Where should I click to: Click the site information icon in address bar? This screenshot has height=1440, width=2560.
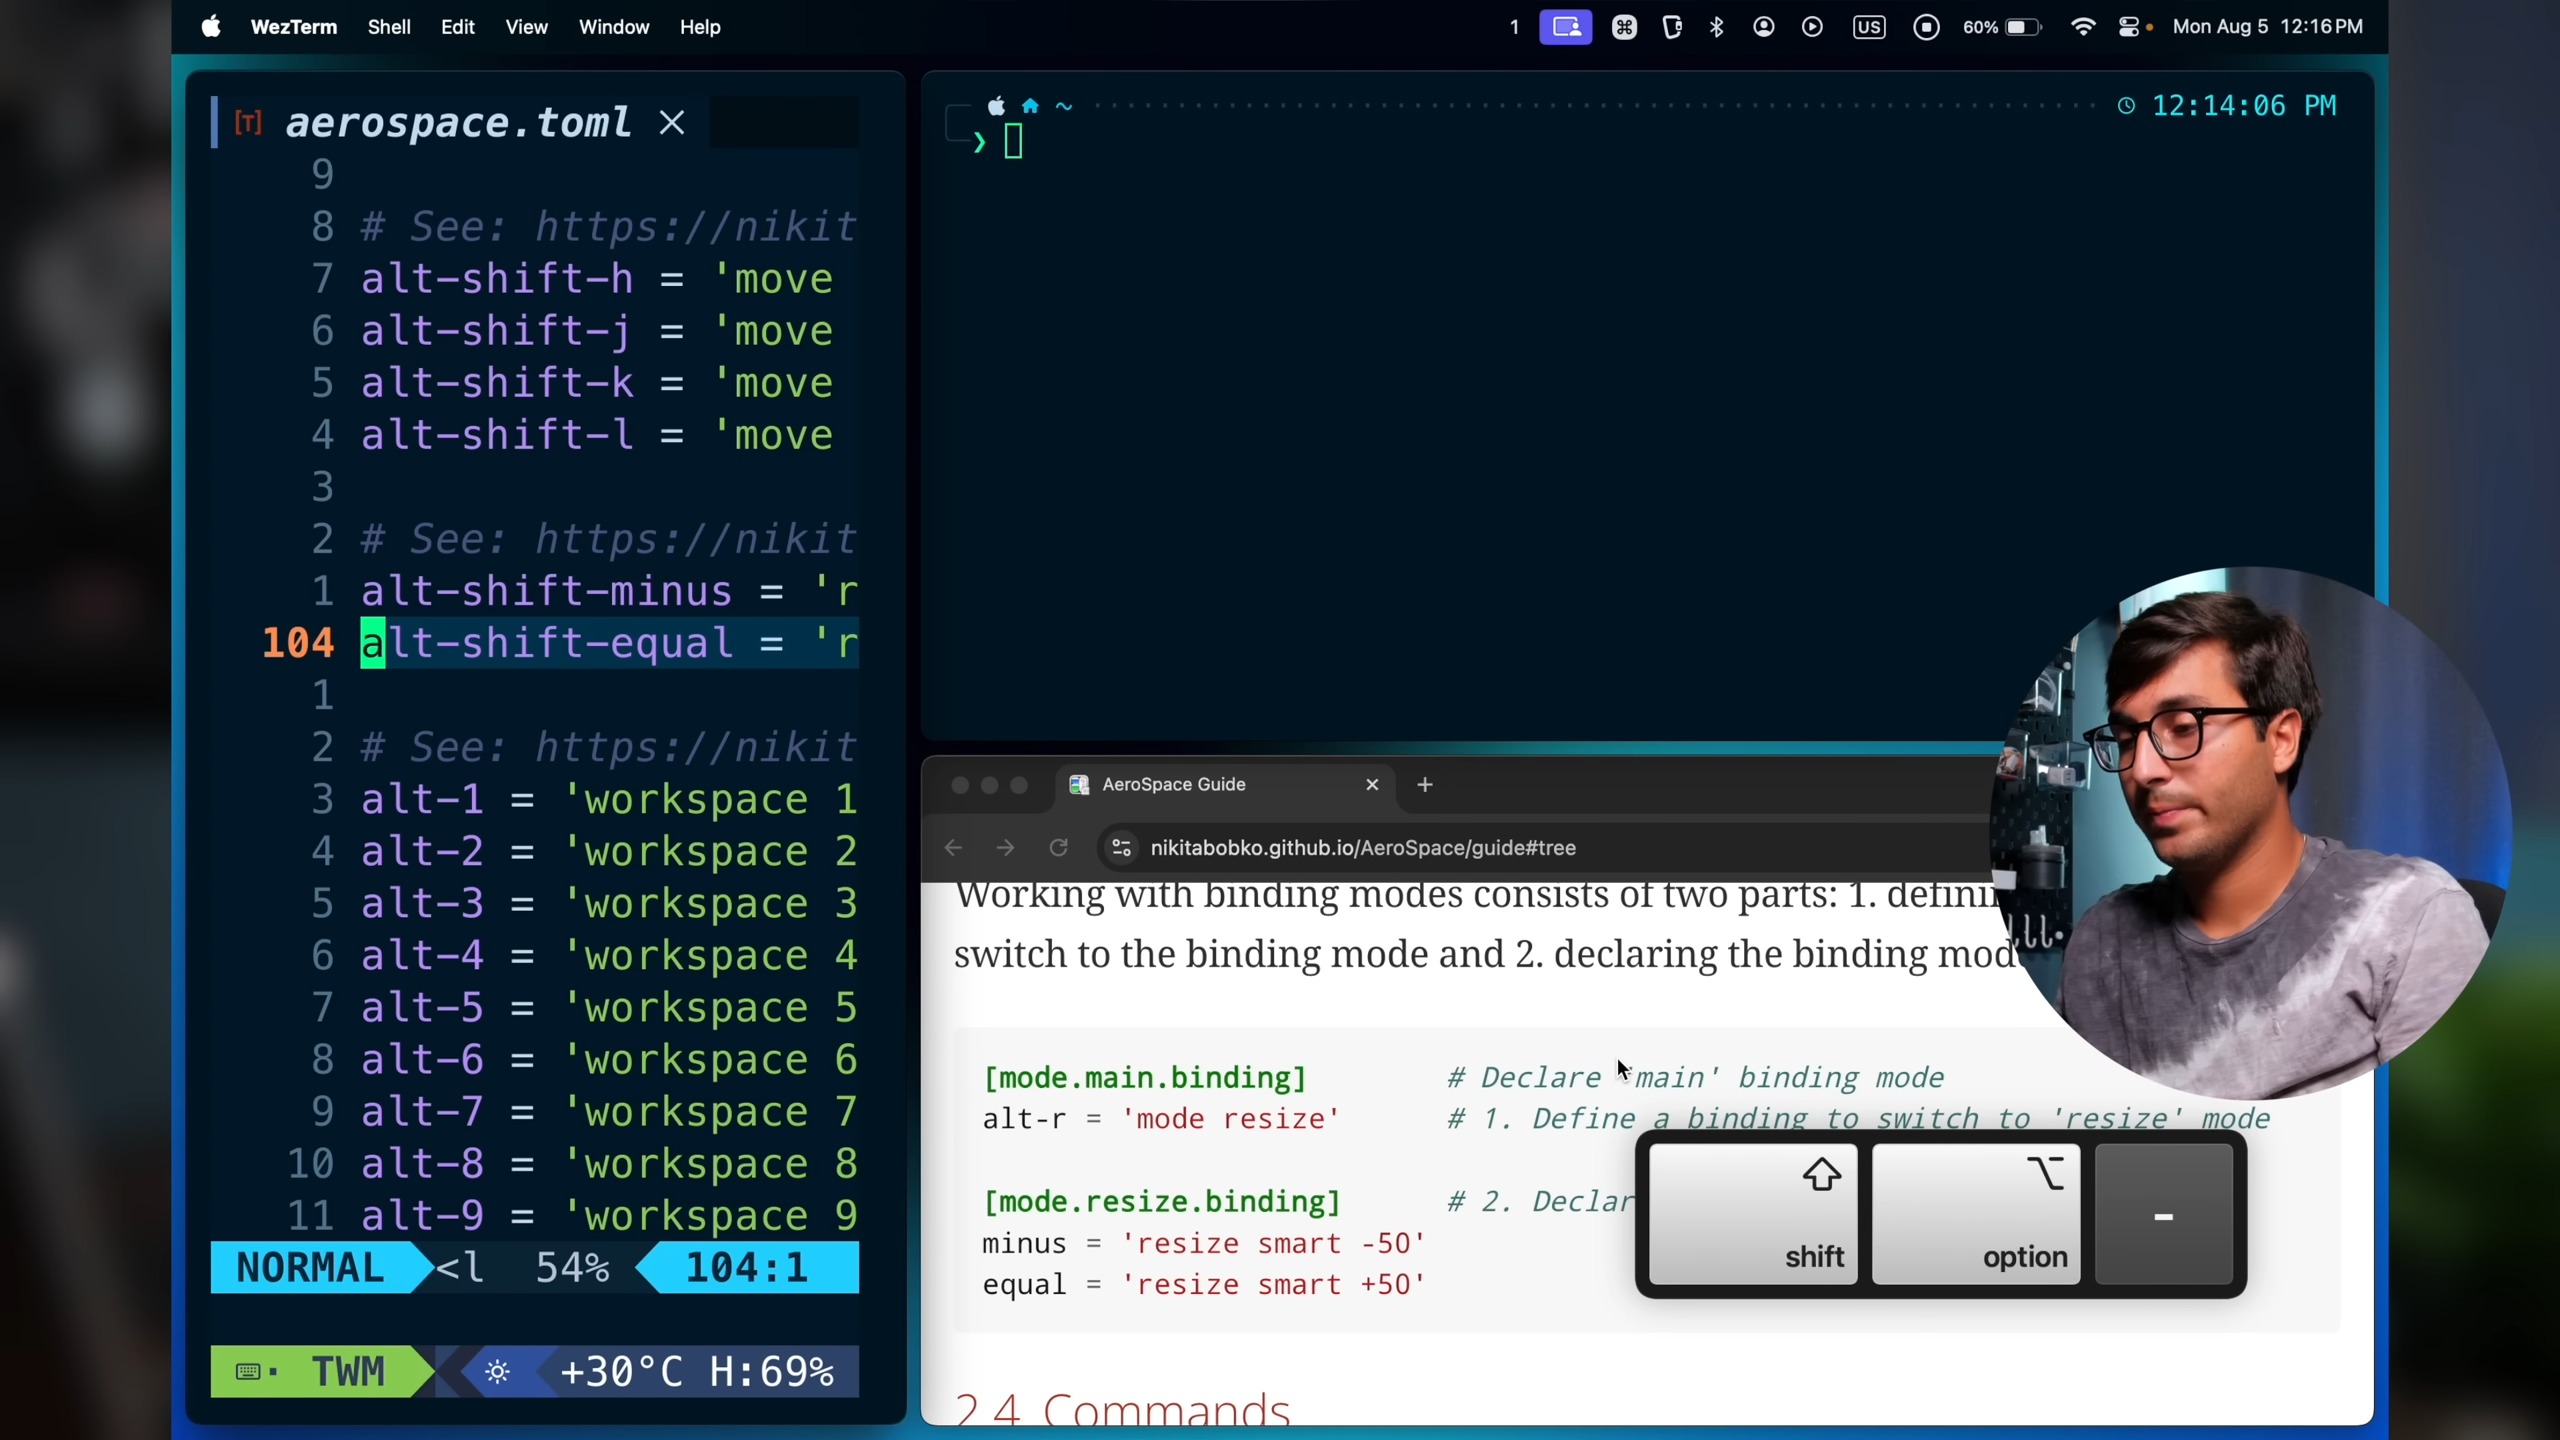pyautogui.click(x=1121, y=848)
